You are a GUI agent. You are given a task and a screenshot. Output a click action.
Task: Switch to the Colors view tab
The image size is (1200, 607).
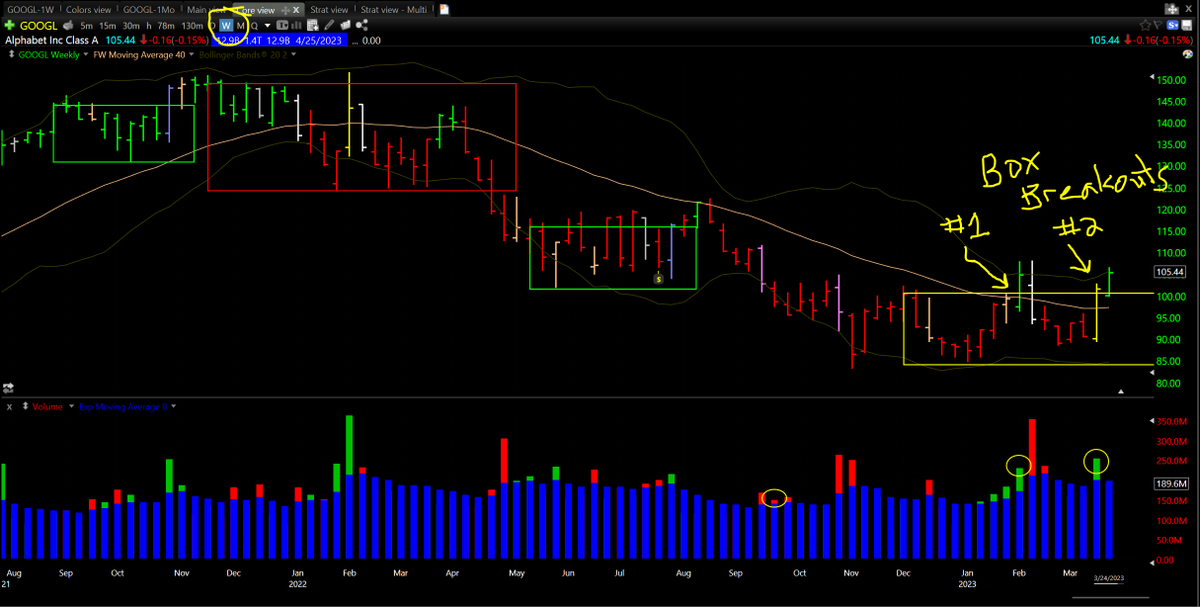point(88,9)
